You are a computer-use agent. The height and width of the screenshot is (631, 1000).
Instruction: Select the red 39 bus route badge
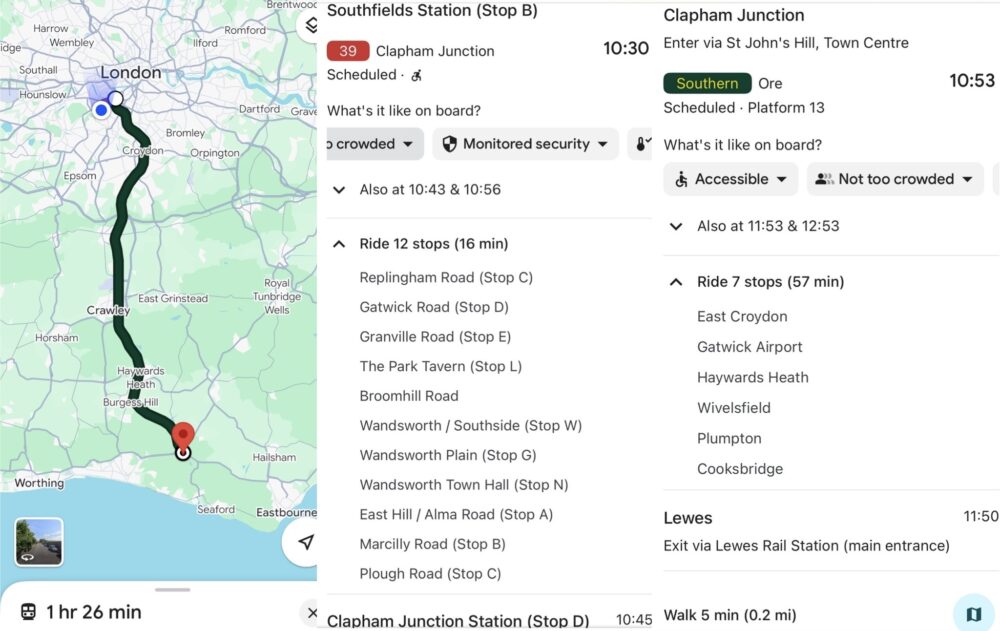click(x=348, y=51)
